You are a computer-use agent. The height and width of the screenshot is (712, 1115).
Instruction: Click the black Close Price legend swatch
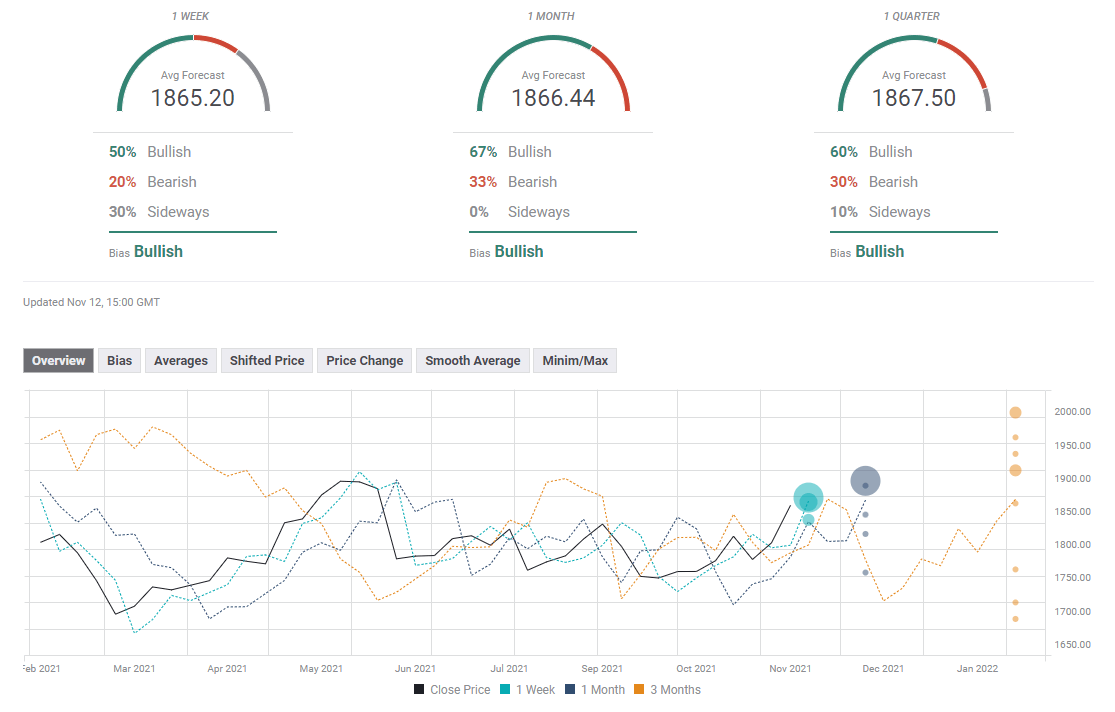(420, 690)
